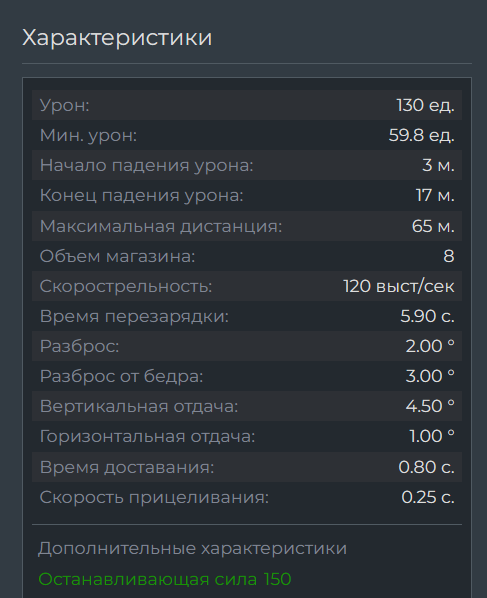The image size is (487, 598).
Task: Click the Вертикальная отдача label
Action: pos(139,406)
